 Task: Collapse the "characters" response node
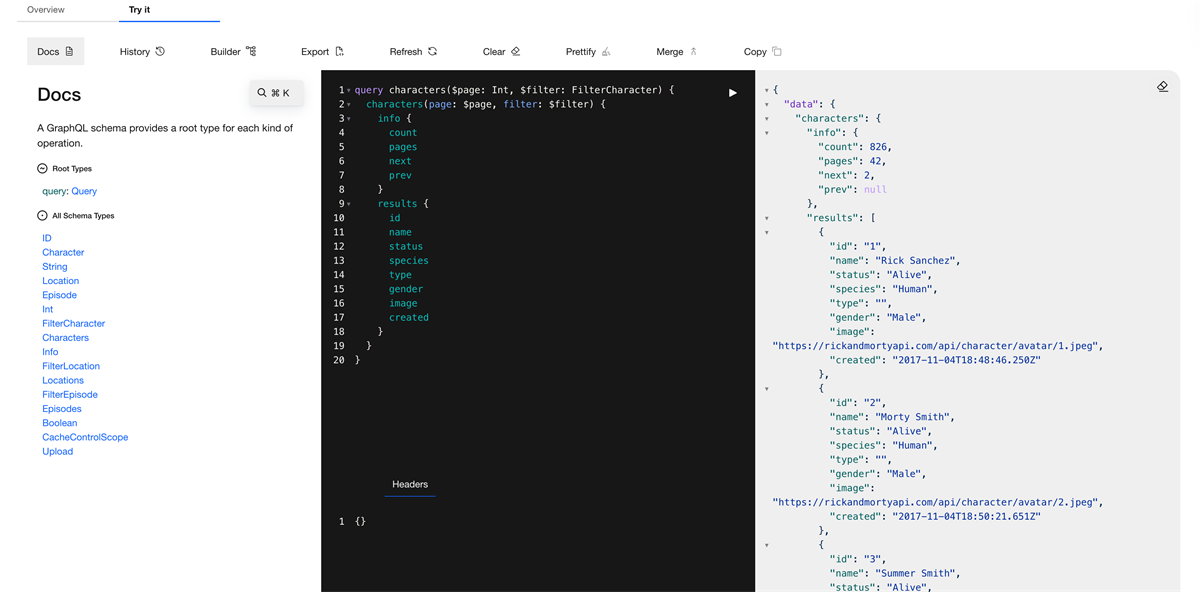coord(767,119)
